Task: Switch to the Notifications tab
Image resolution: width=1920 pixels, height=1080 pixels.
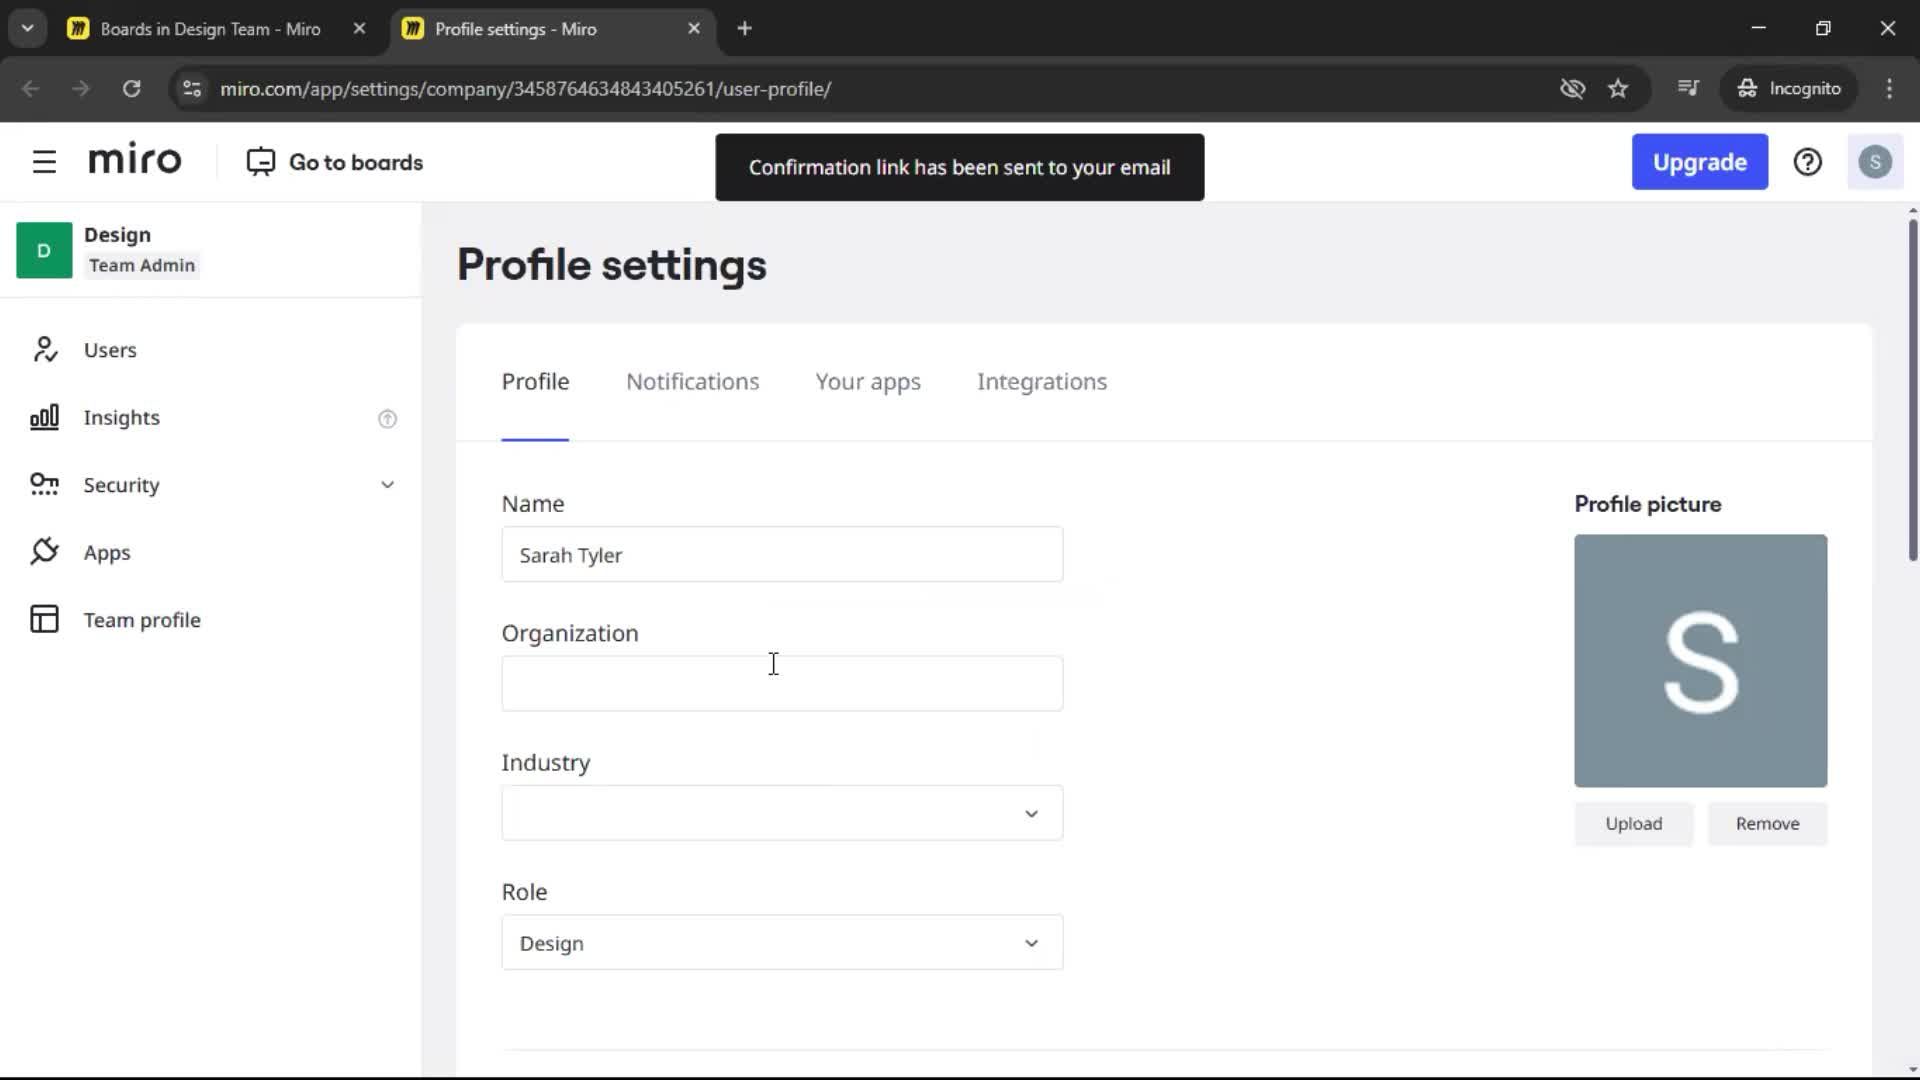Action: tap(692, 382)
